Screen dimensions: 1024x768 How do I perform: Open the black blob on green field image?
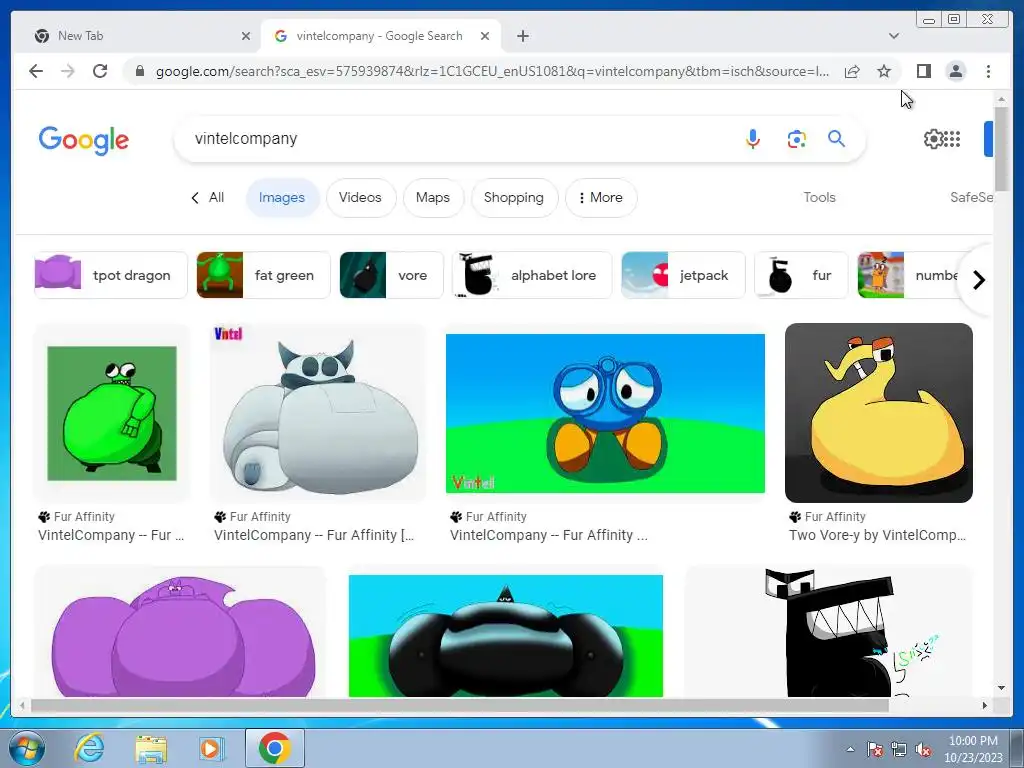[505, 635]
